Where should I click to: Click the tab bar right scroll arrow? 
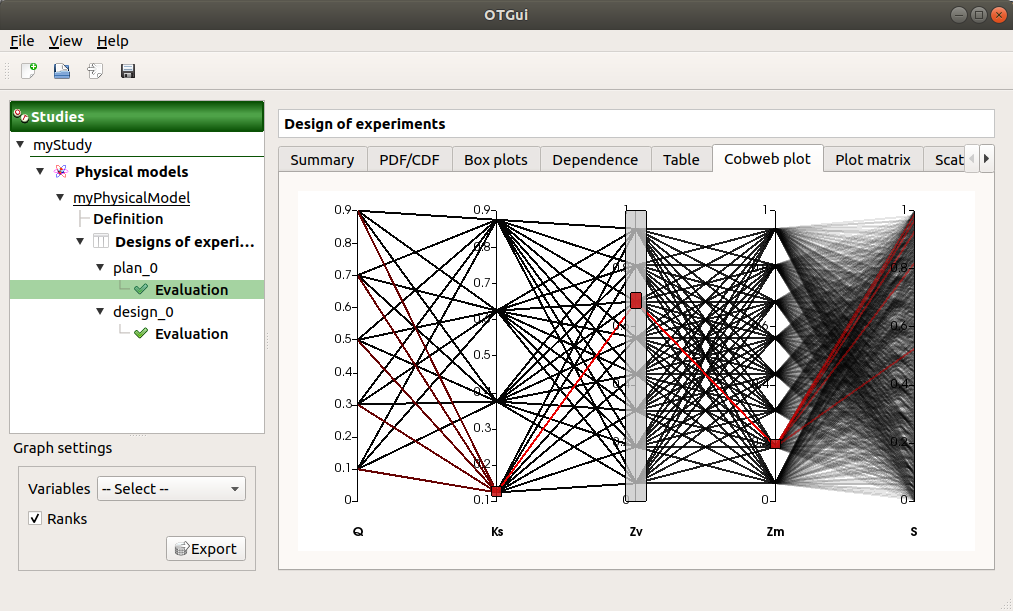point(986,158)
